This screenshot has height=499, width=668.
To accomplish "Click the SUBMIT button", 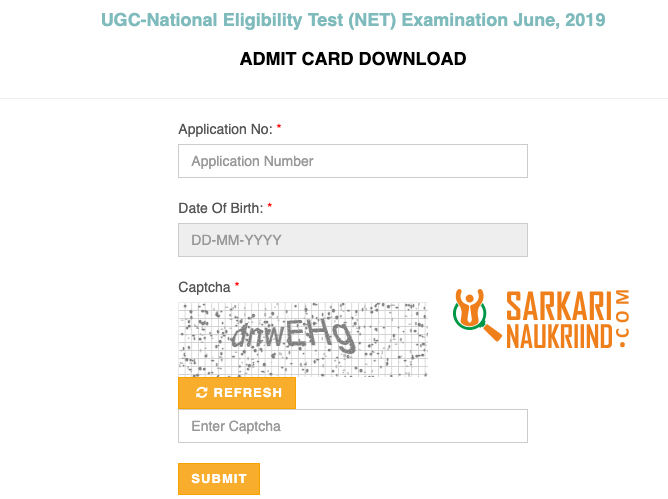I will click(219, 479).
